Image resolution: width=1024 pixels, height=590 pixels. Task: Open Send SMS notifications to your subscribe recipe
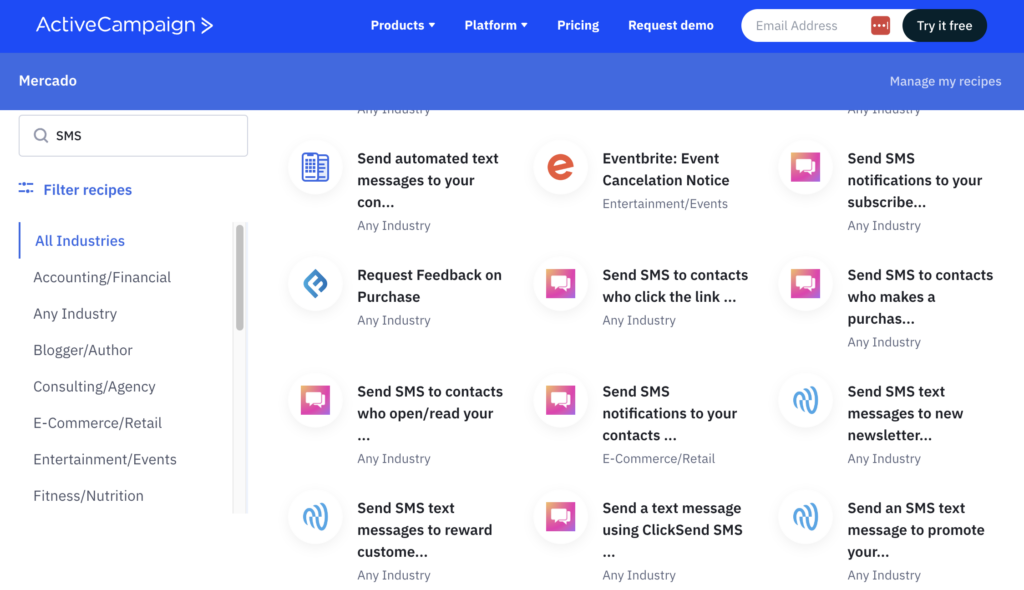pyautogui.click(x=914, y=180)
